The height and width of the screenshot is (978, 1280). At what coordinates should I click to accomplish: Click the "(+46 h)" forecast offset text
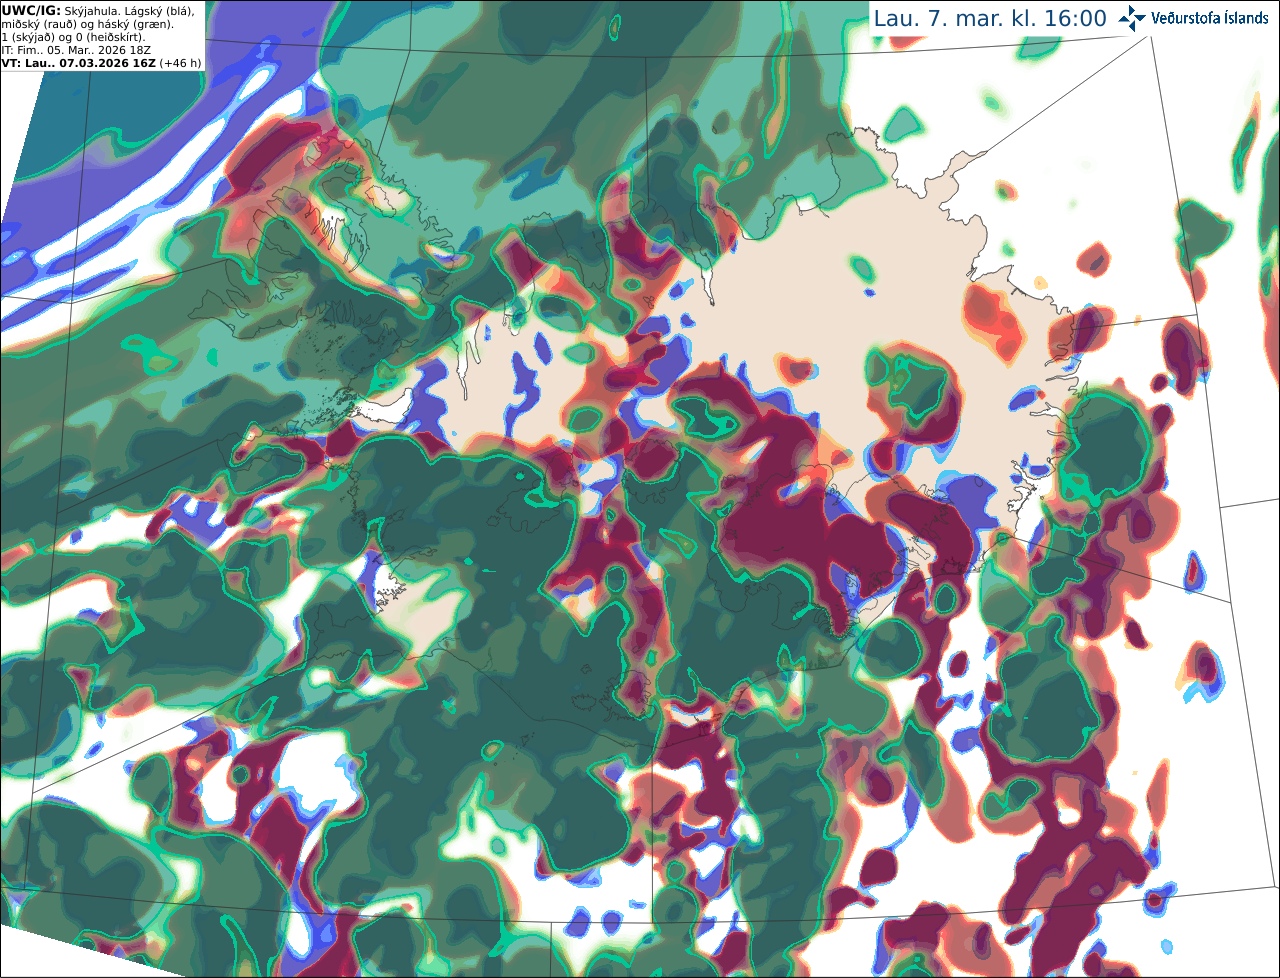pyautogui.click(x=180, y=63)
